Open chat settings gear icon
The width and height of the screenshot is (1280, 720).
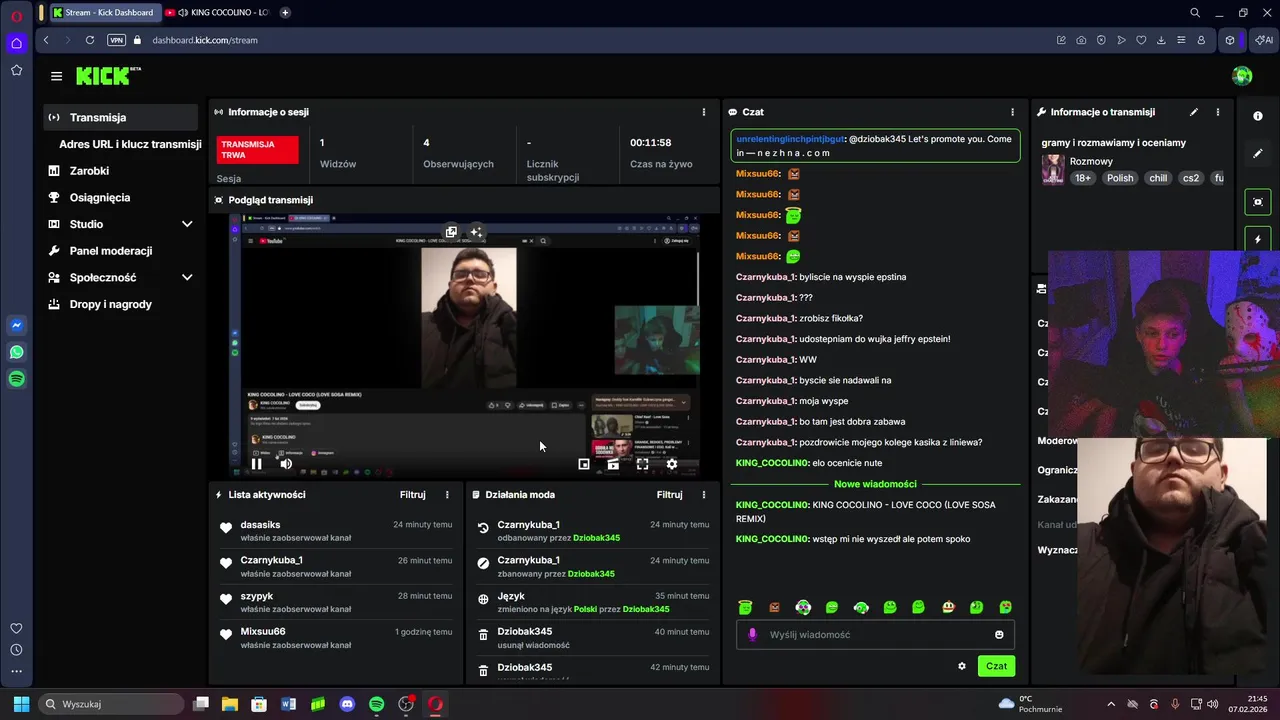962,666
